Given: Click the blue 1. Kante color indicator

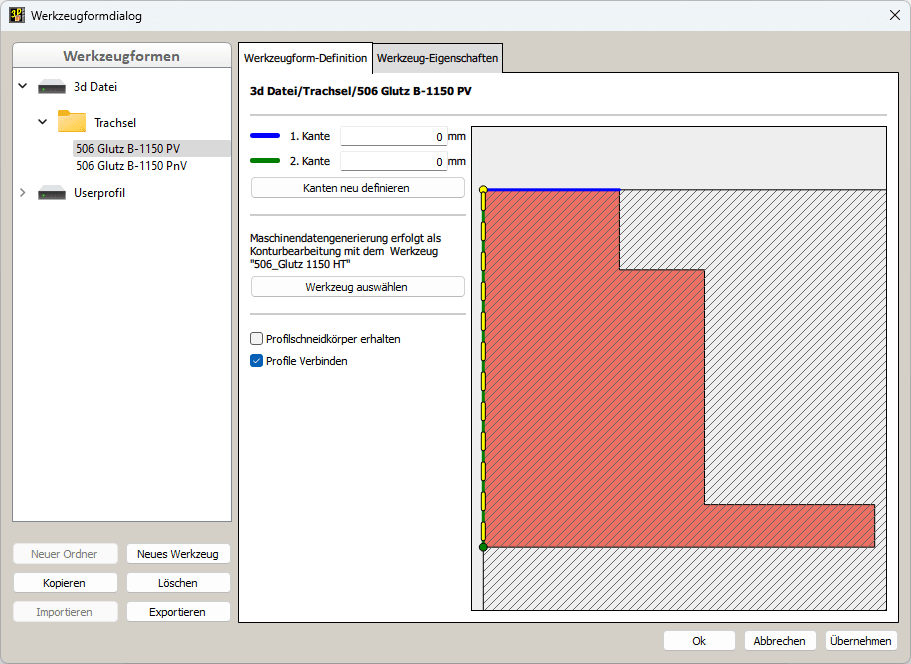Looking at the screenshot, I should tap(263, 136).
